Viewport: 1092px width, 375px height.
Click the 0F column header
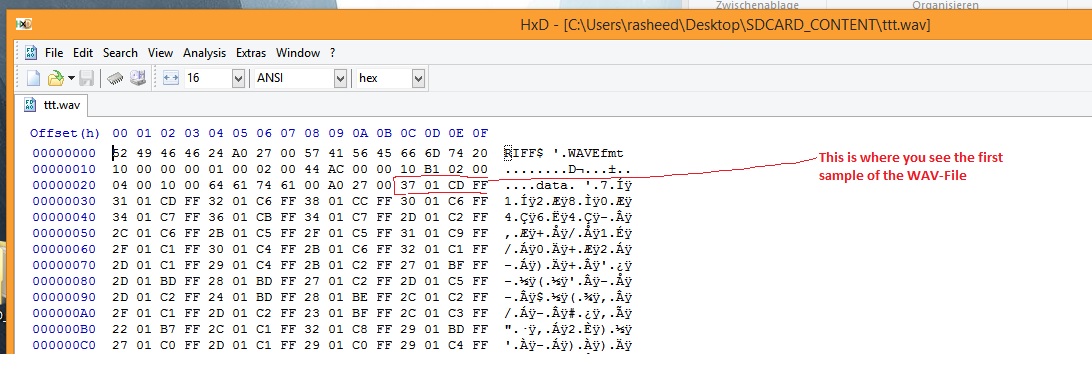pyautogui.click(x=480, y=133)
